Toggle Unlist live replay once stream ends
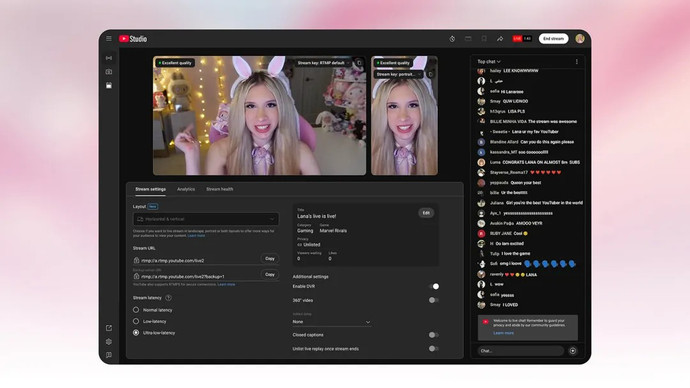Viewport: 690px width, 388px height. click(433, 348)
